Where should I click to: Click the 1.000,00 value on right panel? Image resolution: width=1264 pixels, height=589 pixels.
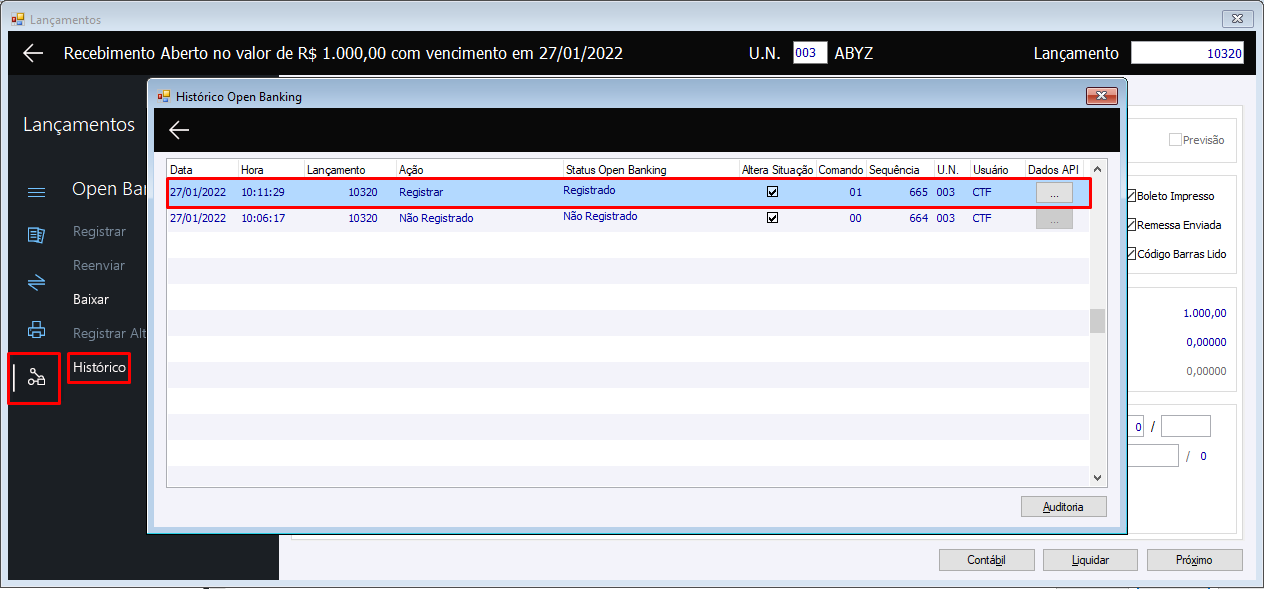coord(1204,313)
